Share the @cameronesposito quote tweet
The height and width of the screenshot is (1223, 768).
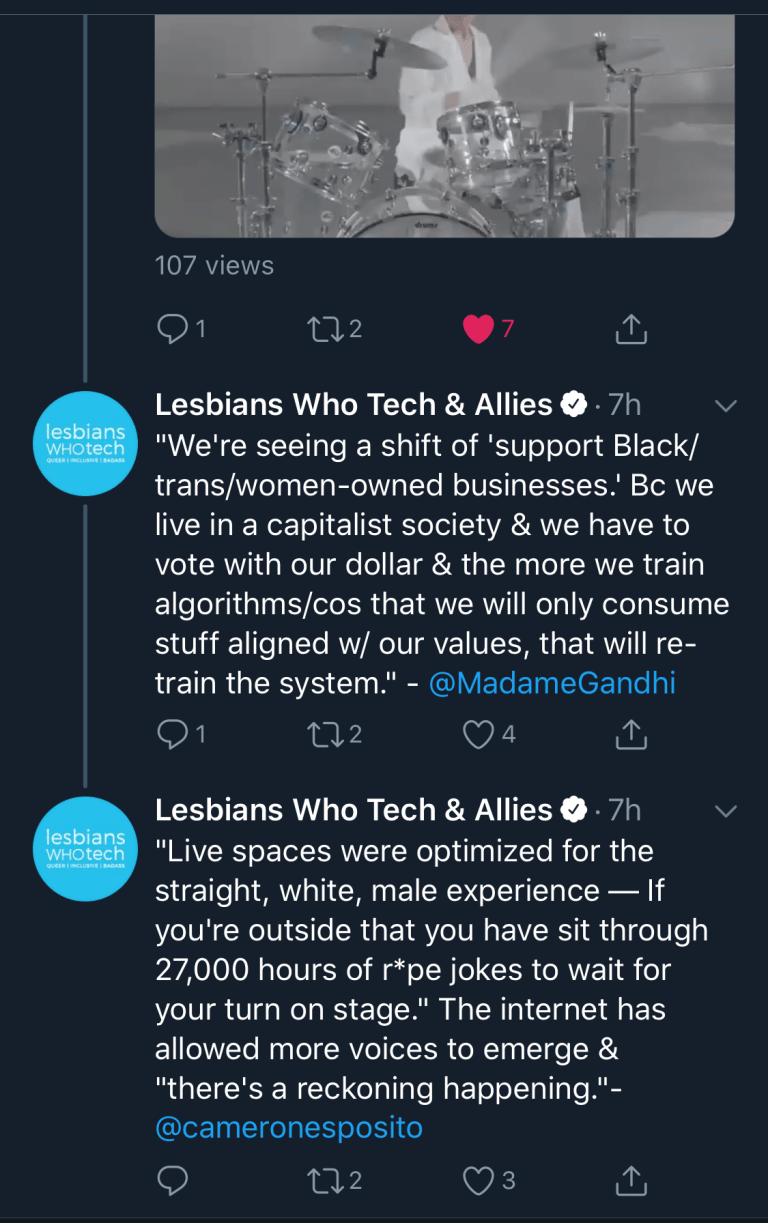click(630, 1180)
